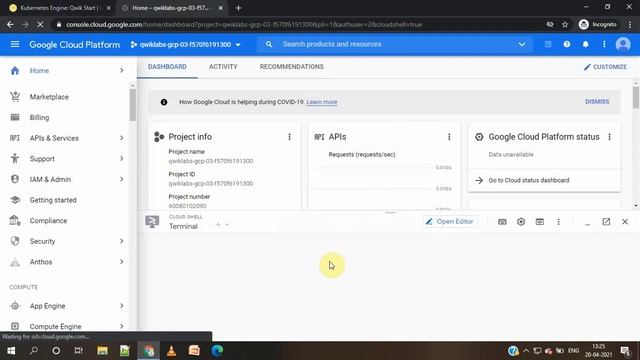Click the Compute Engine chip icon
Image resolution: width=640 pixels, height=360 pixels.
pyautogui.click(x=15, y=326)
